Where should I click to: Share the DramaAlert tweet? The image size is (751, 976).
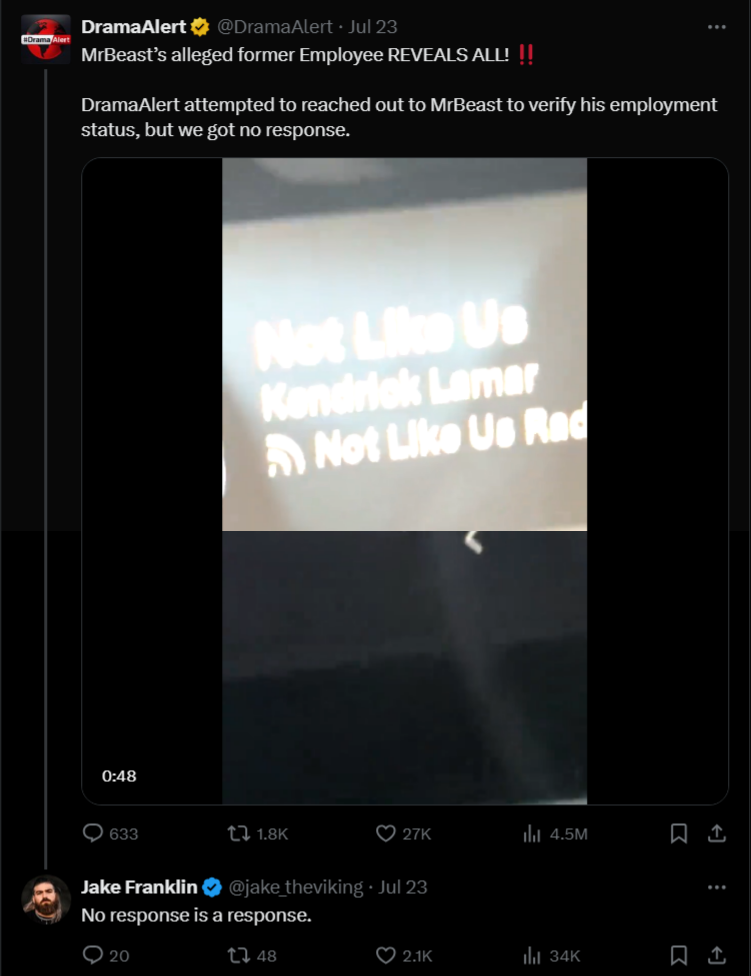point(717,833)
